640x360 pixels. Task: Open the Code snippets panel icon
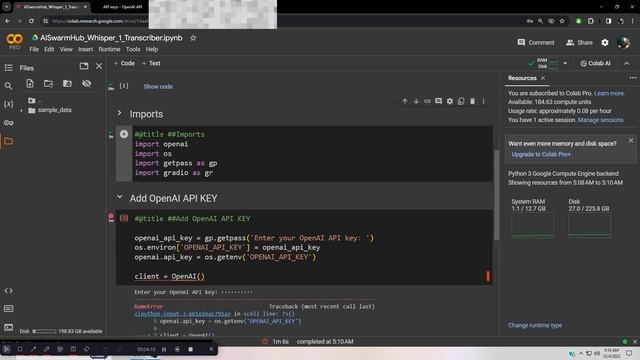(x=8, y=291)
